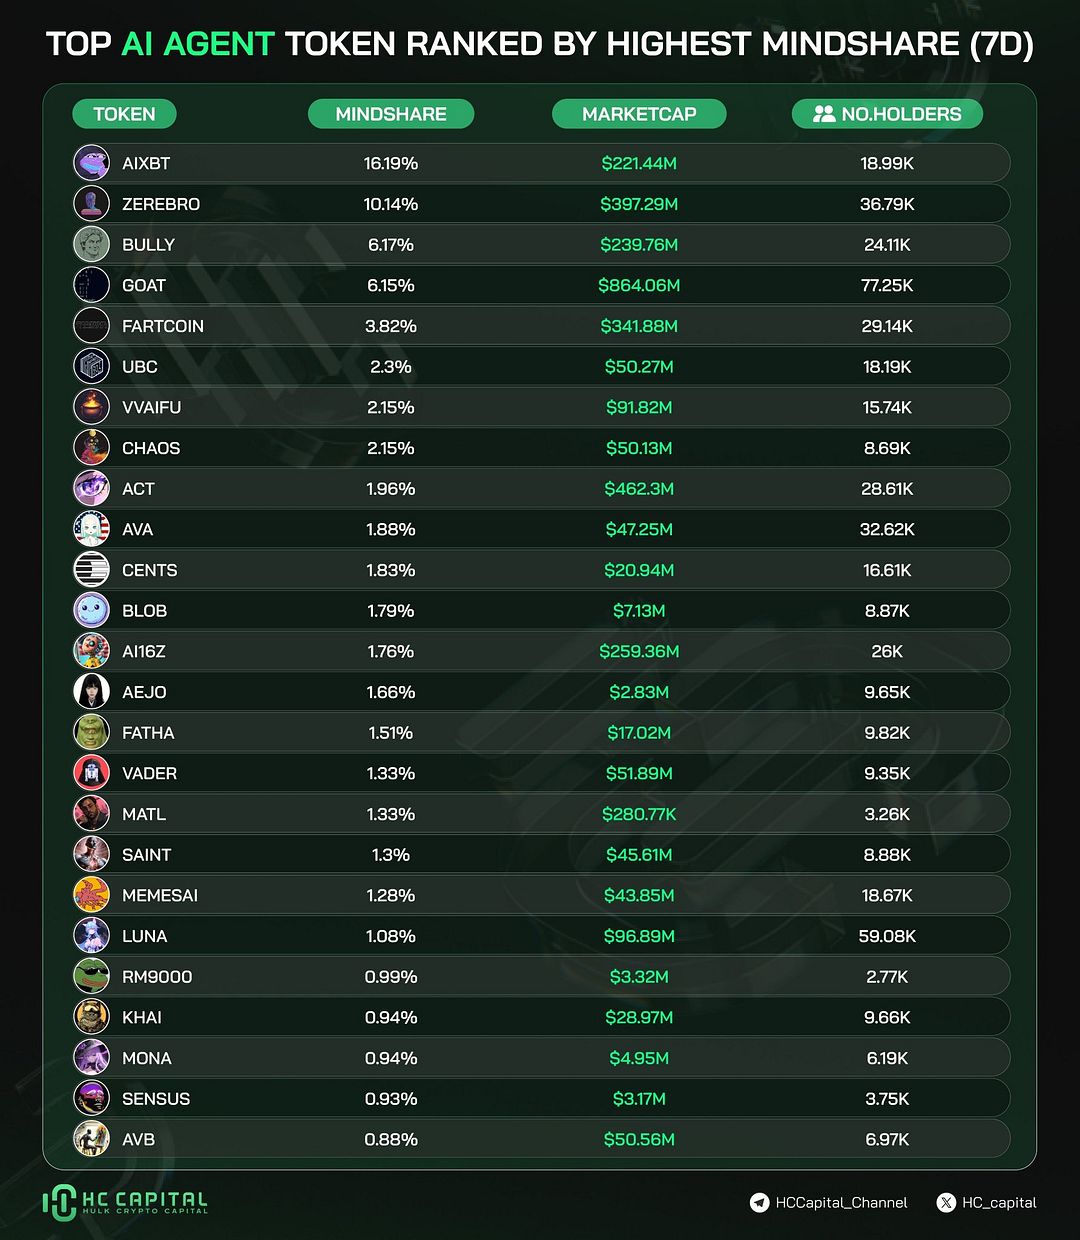Open the HCCapital_Channel Telegram link
This screenshot has width=1080, height=1240.
(841, 1203)
